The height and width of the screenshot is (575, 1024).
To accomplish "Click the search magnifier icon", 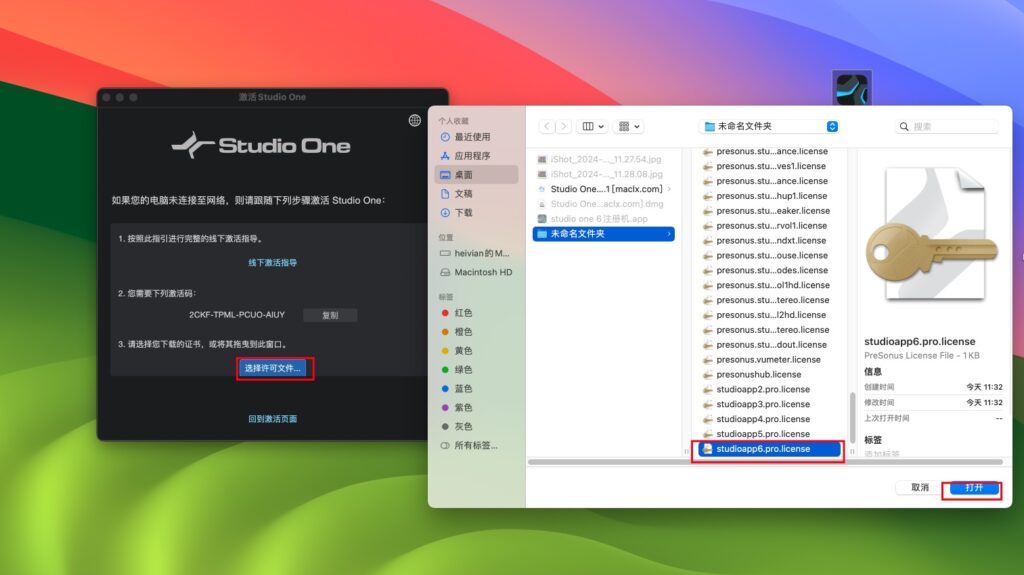I will pyautogui.click(x=904, y=127).
